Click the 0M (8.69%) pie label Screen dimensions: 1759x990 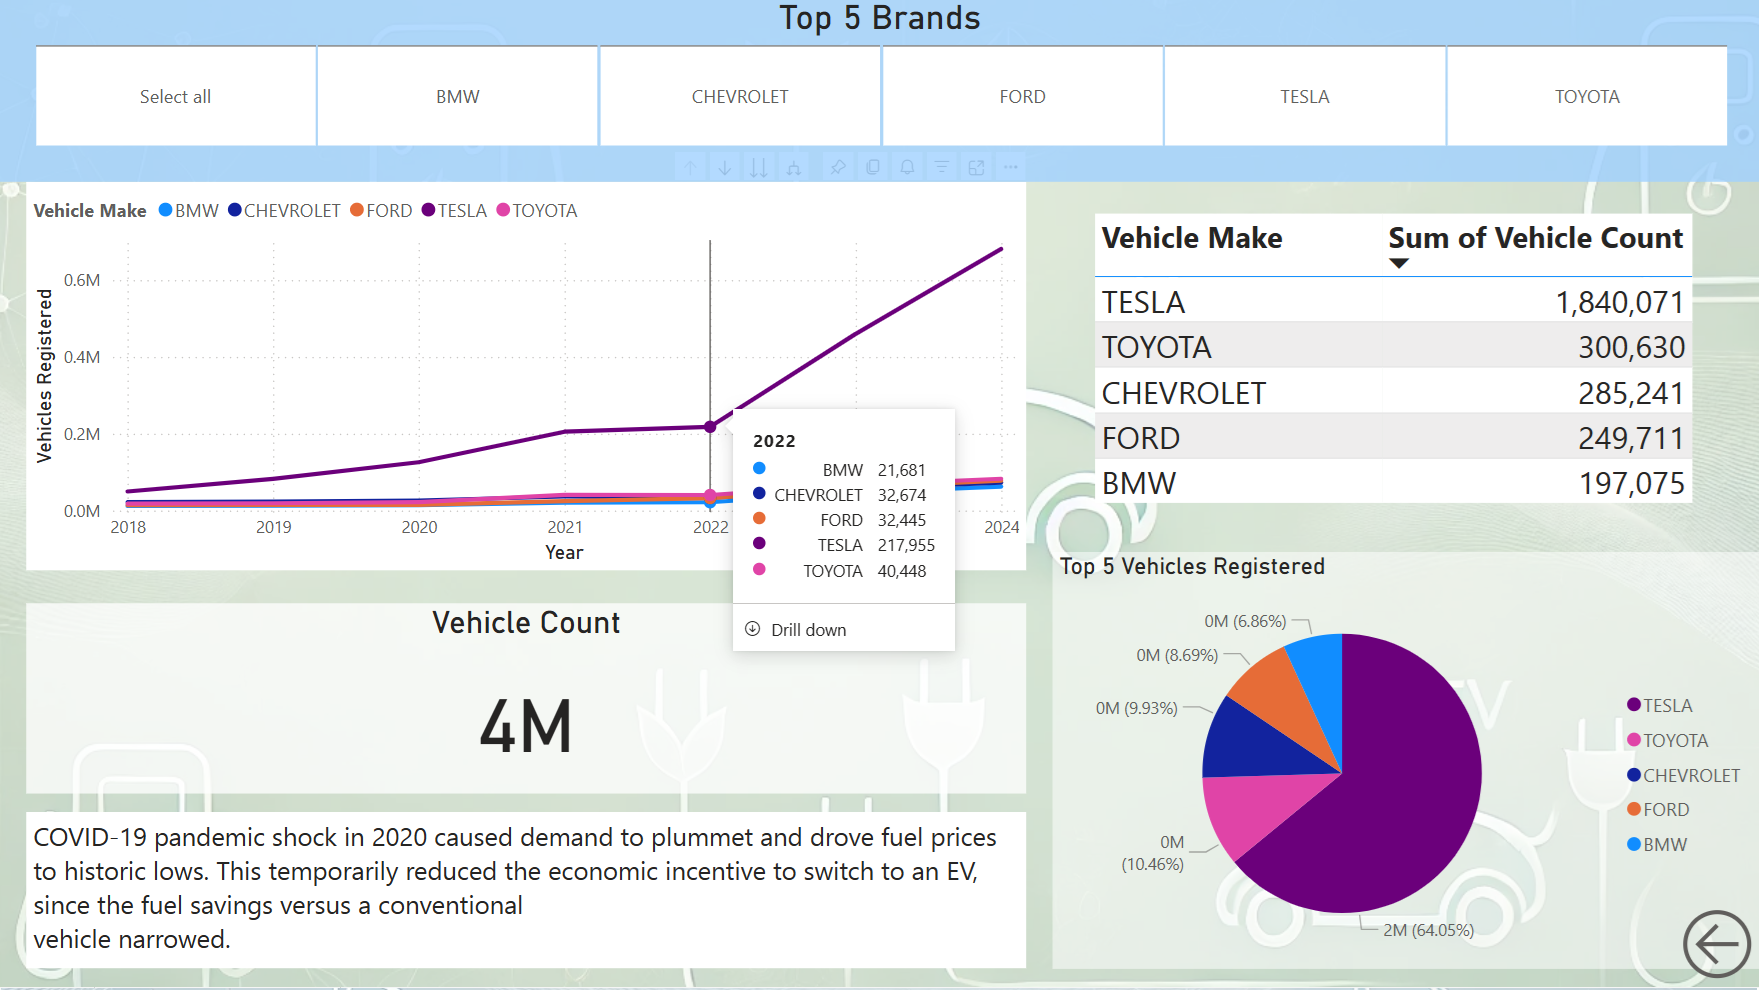click(1177, 655)
